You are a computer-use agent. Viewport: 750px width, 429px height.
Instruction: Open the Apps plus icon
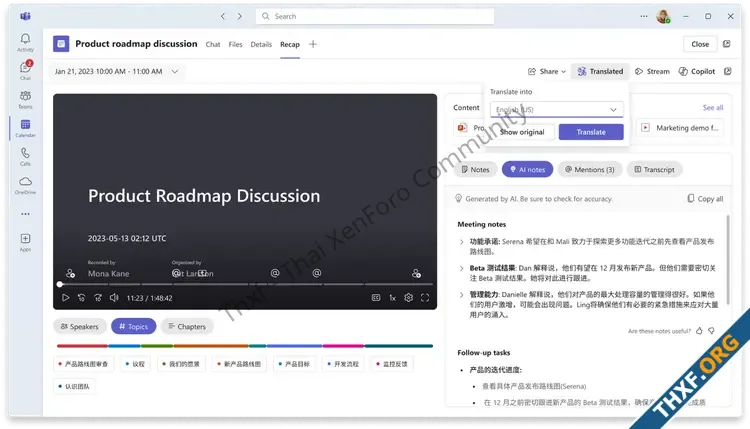(25, 238)
